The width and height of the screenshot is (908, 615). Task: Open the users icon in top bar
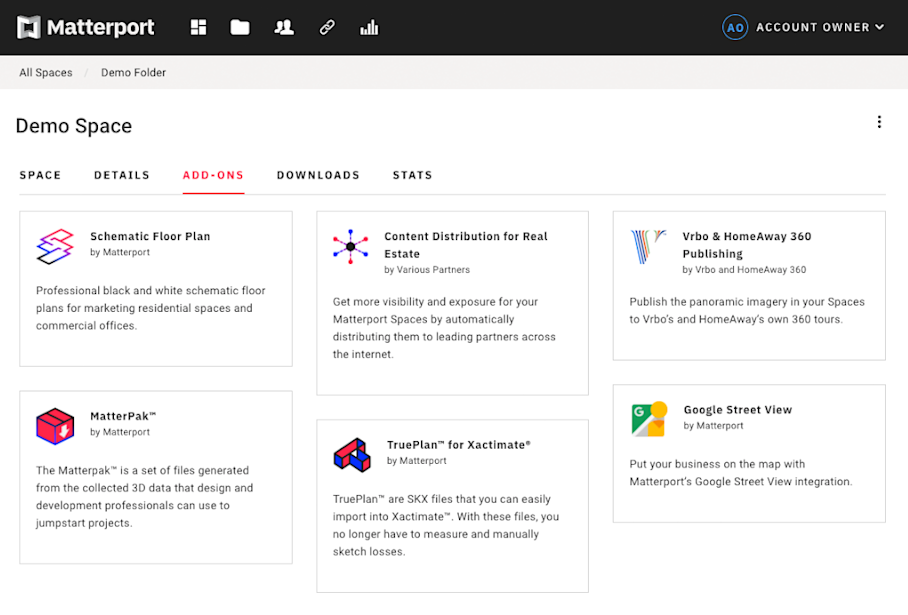click(284, 27)
